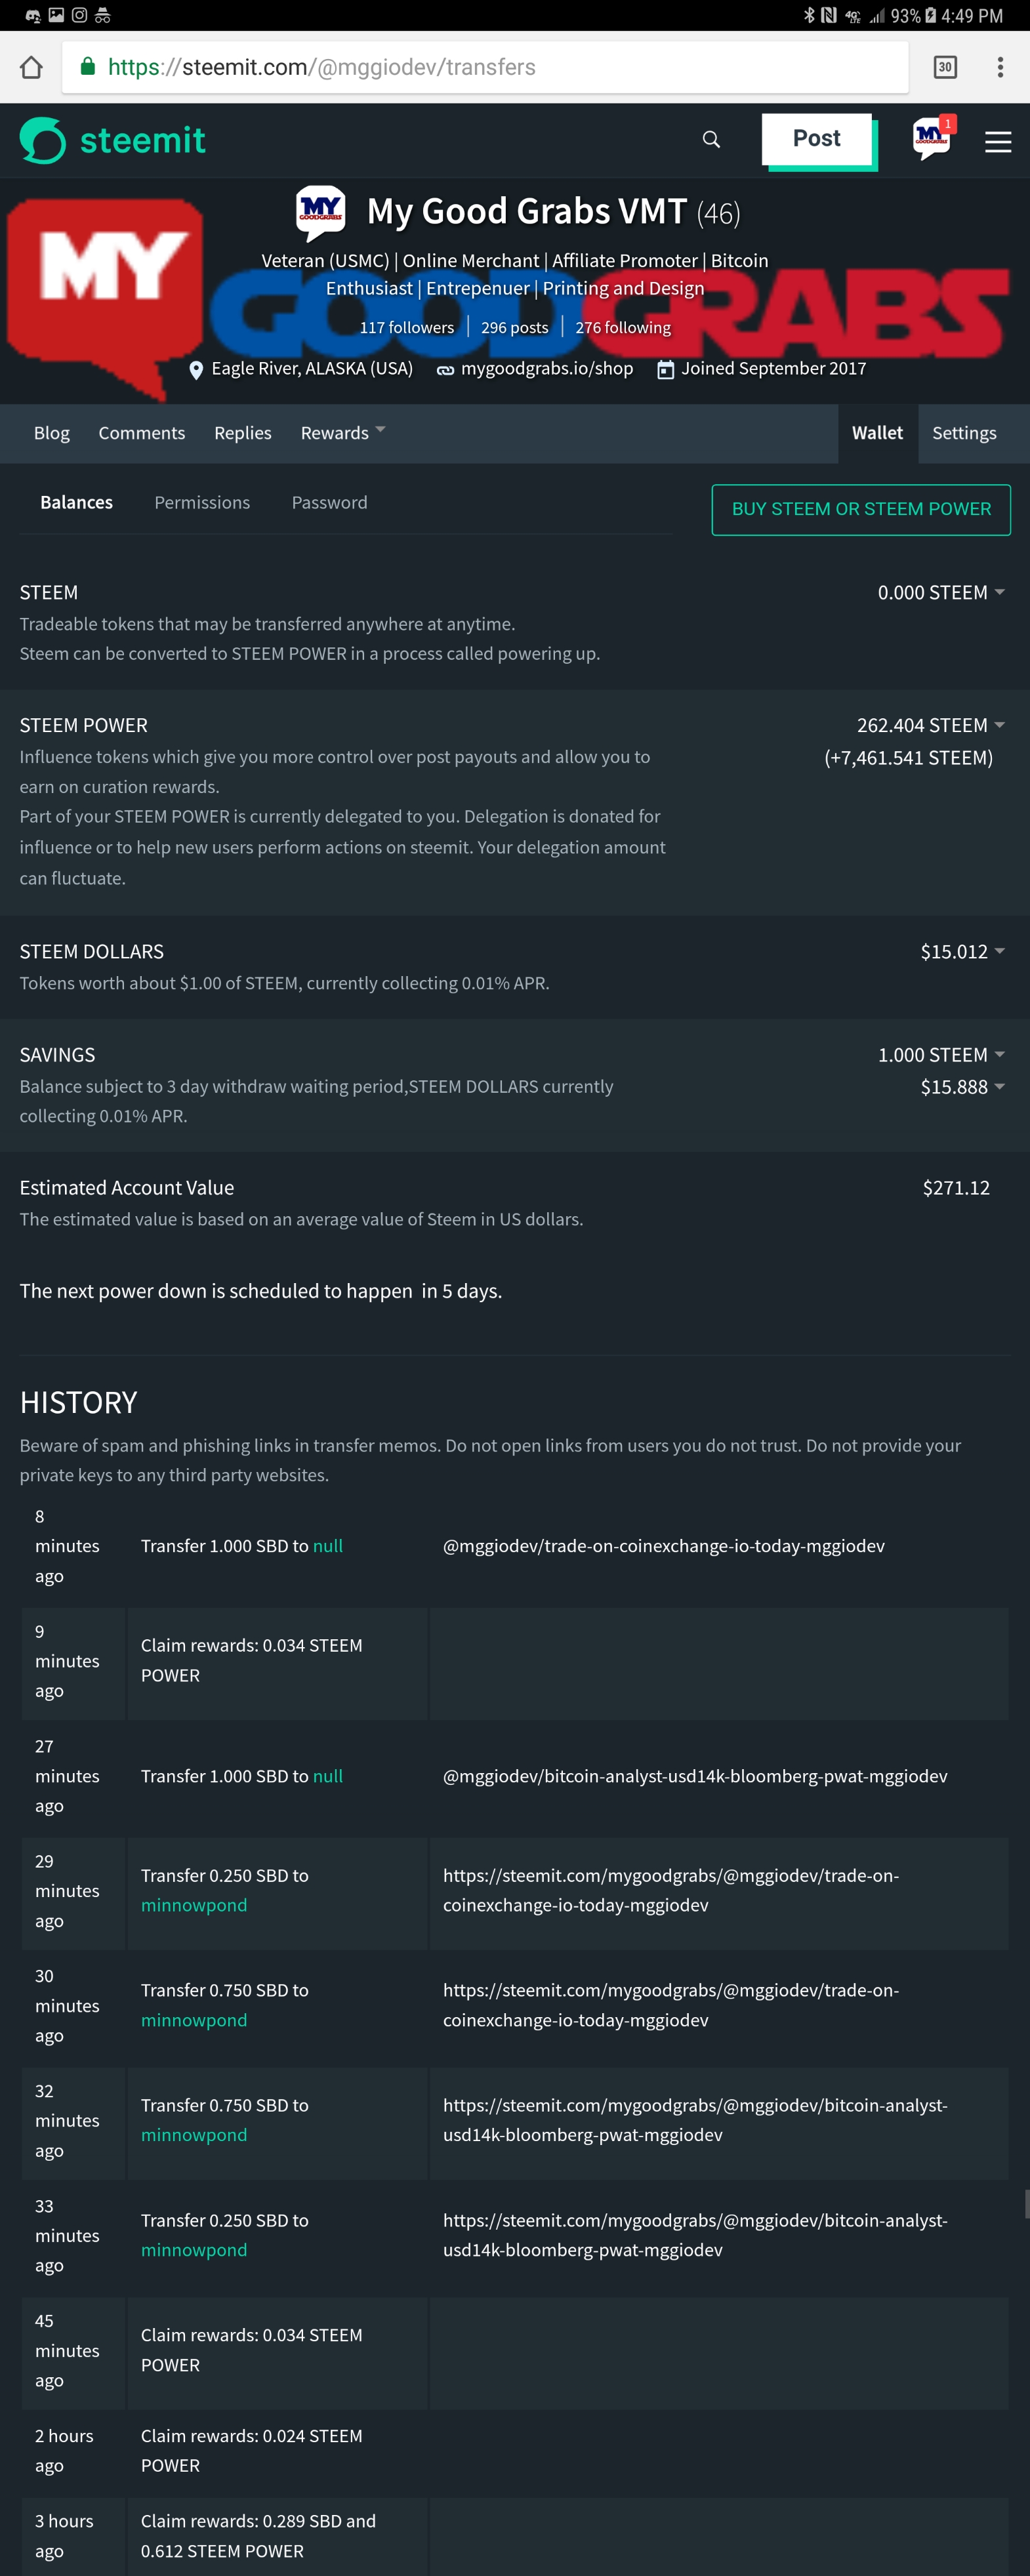Click the Post button
Image resolution: width=1030 pixels, height=2576 pixels.
click(x=817, y=139)
